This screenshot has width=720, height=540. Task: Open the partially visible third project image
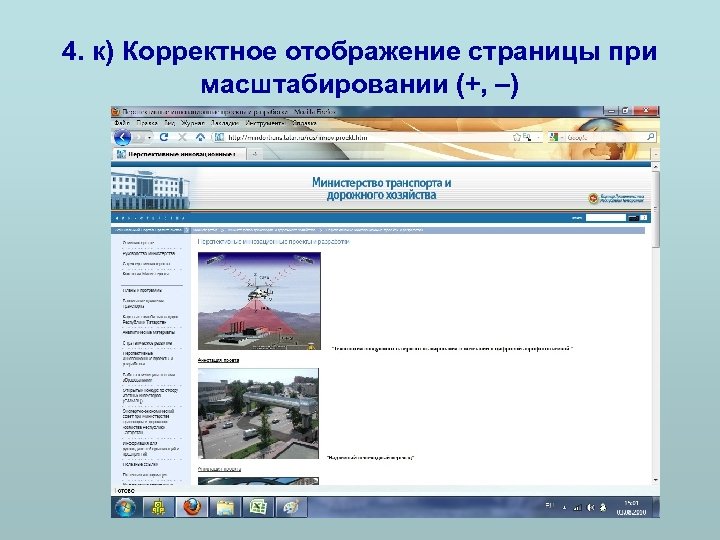pyautogui.click(x=258, y=481)
